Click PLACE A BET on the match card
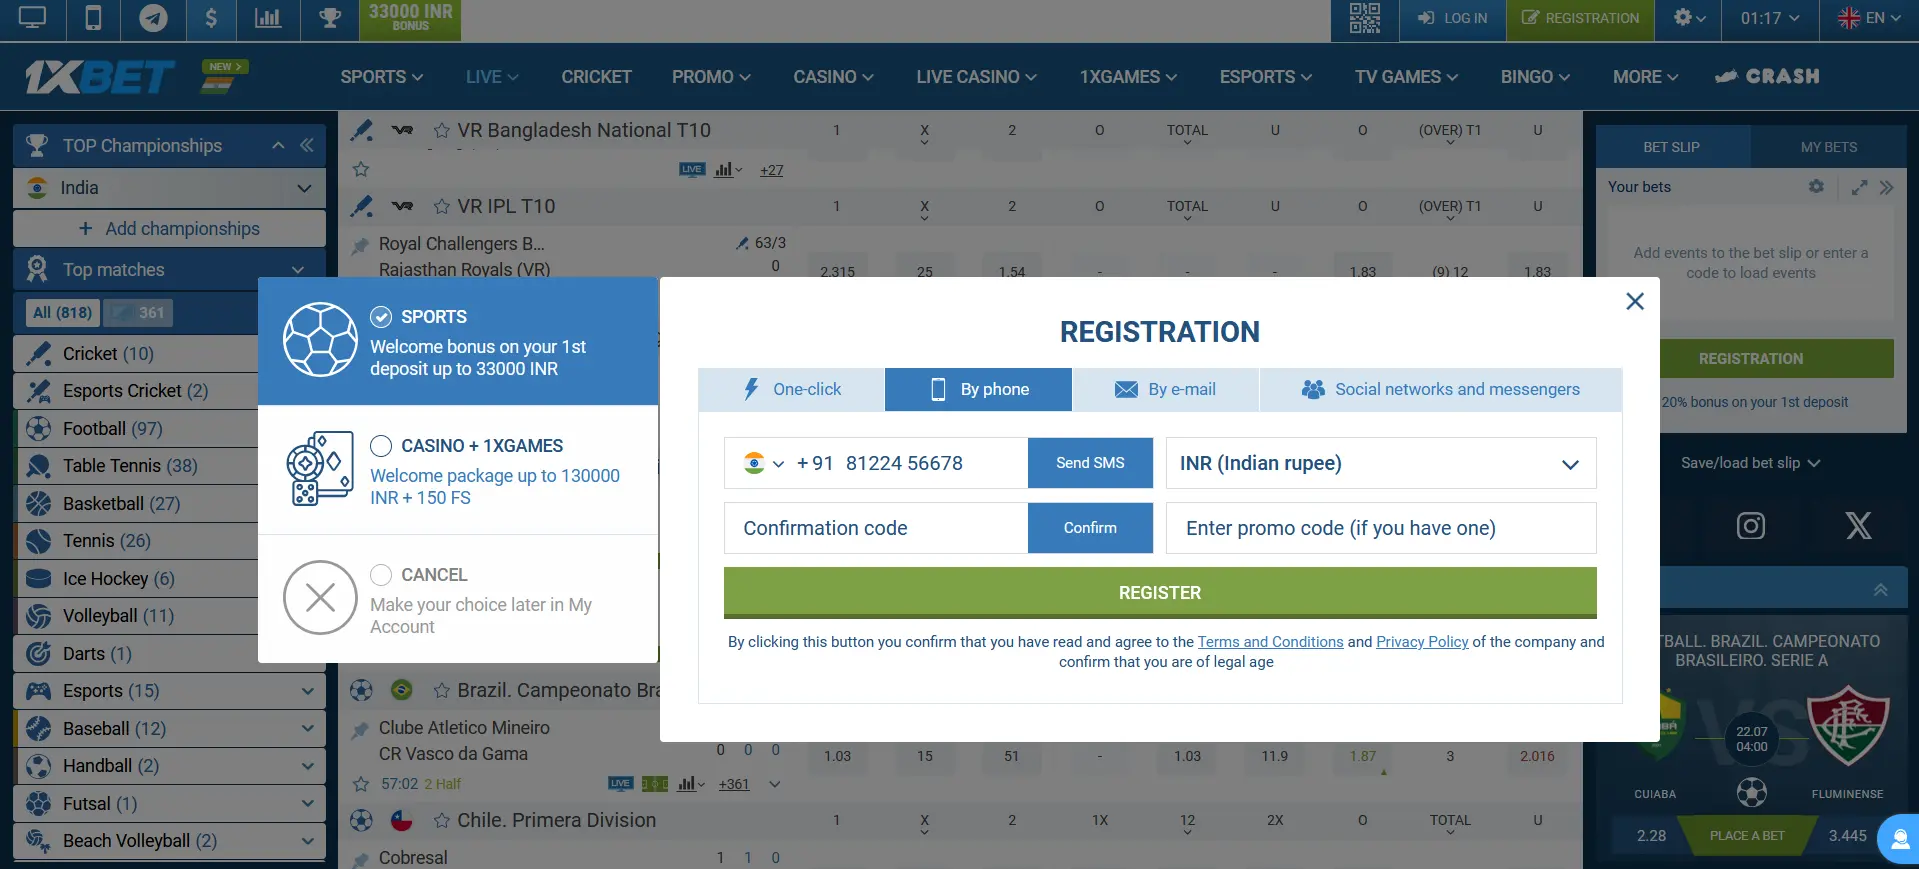This screenshot has width=1919, height=869. [x=1746, y=836]
